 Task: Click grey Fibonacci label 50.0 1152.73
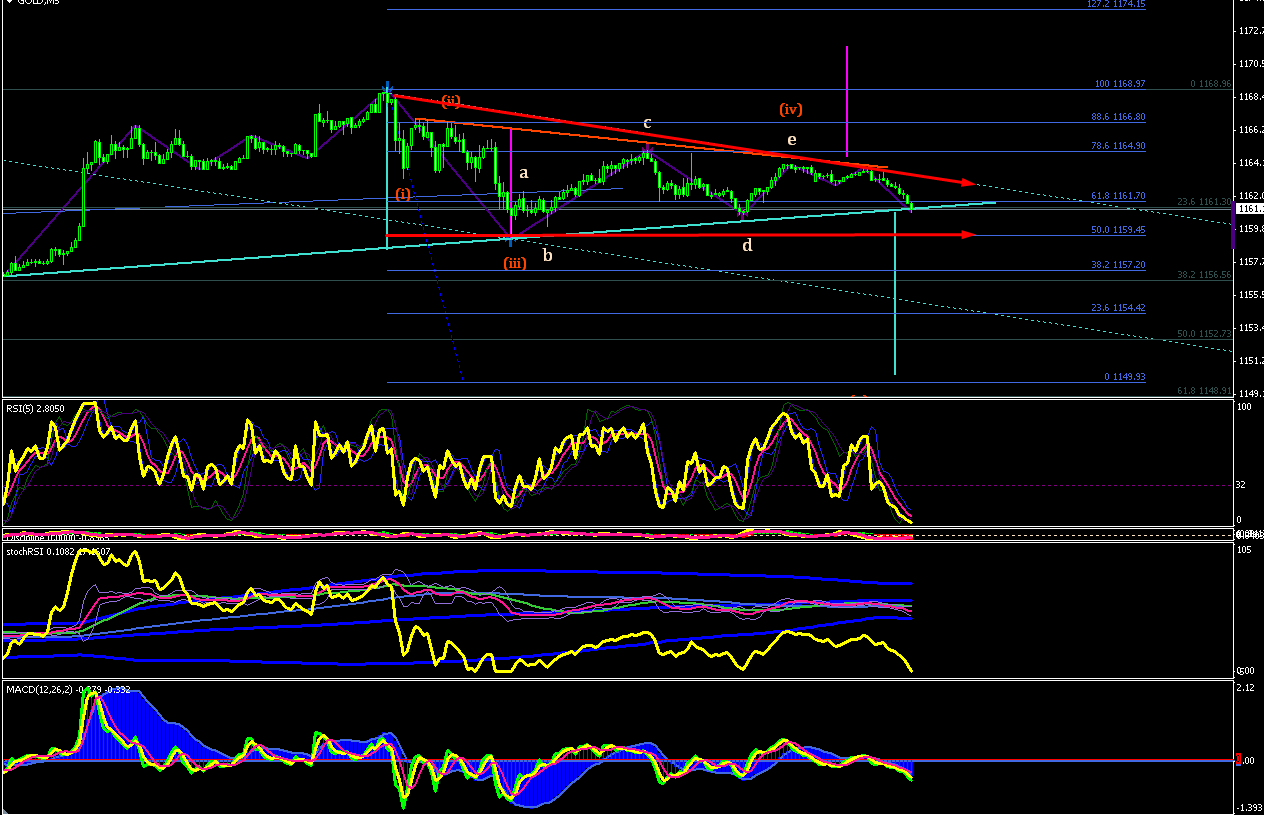click(1204, 333)
